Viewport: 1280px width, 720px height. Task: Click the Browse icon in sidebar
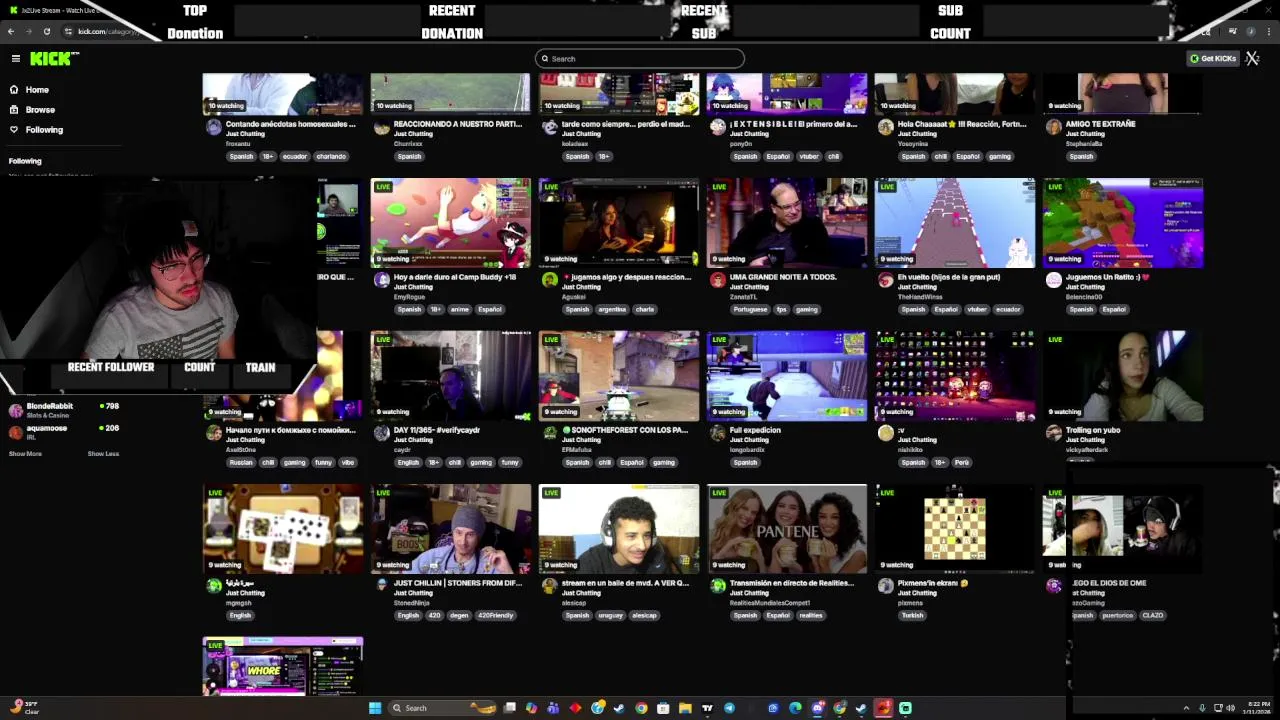click(x=14, y=110)
